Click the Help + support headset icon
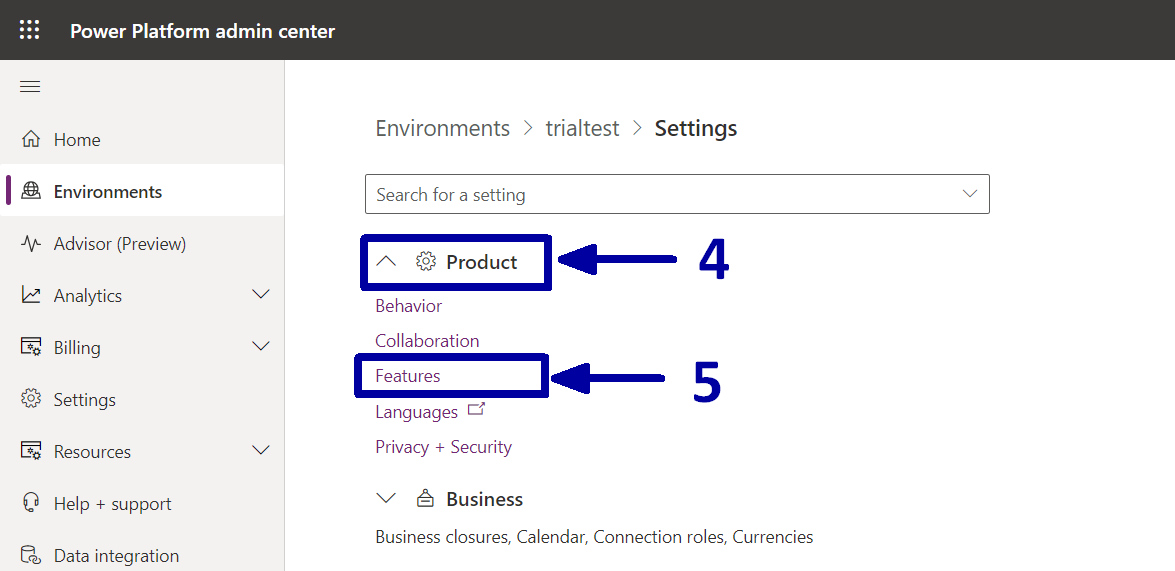This screenshot has width=1175, height=571. click(x=31, y=504)
